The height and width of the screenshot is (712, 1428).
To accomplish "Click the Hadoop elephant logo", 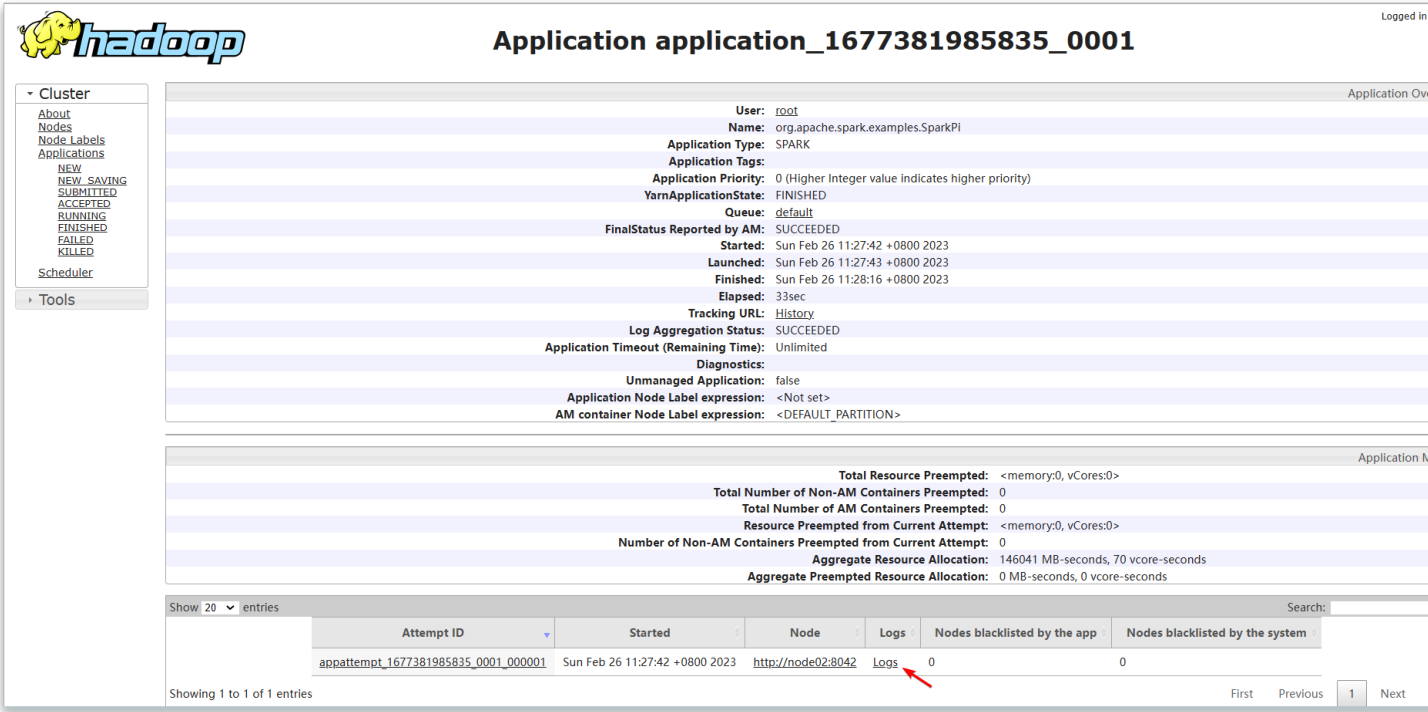I will [x=131, y=37].
